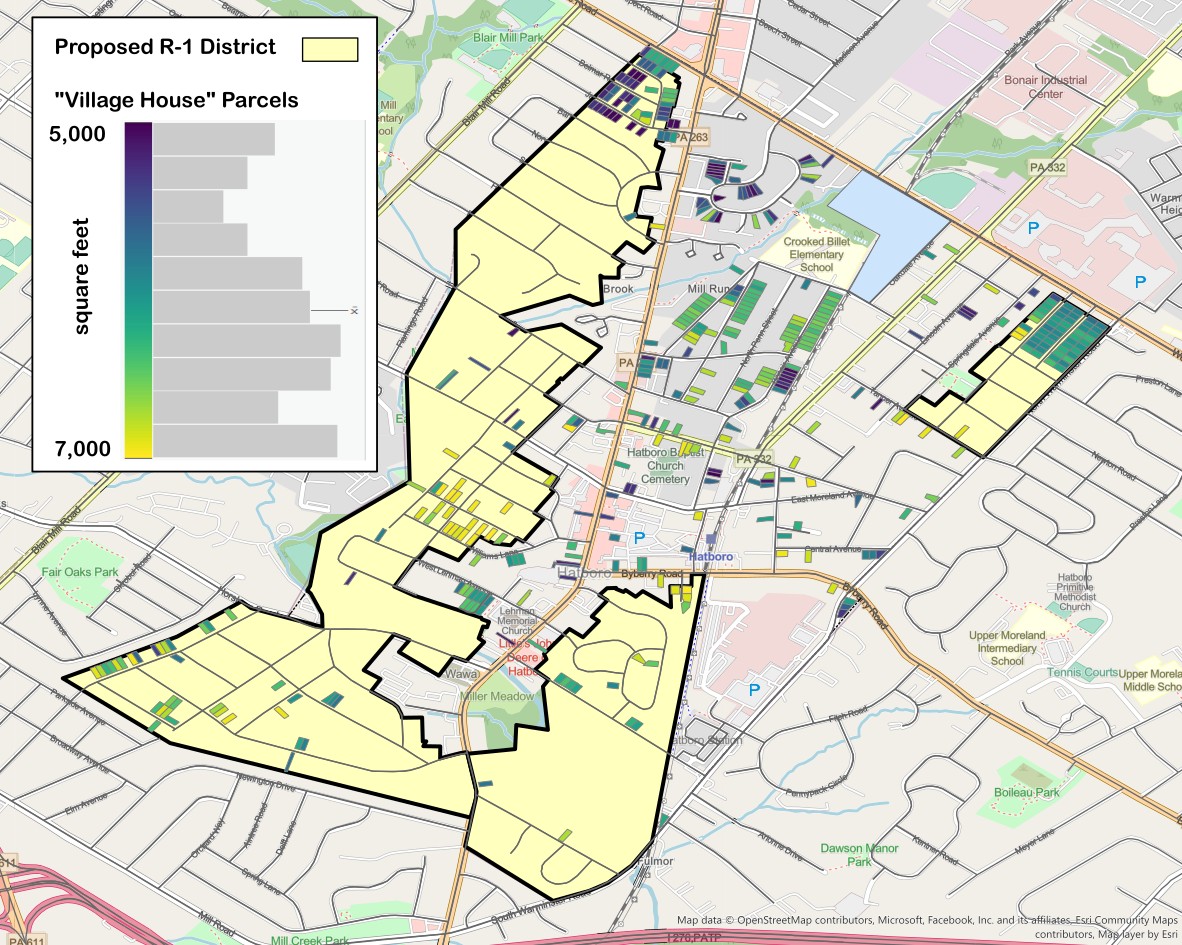Click the parking icon beside the Hatboro label

(637, 538)
